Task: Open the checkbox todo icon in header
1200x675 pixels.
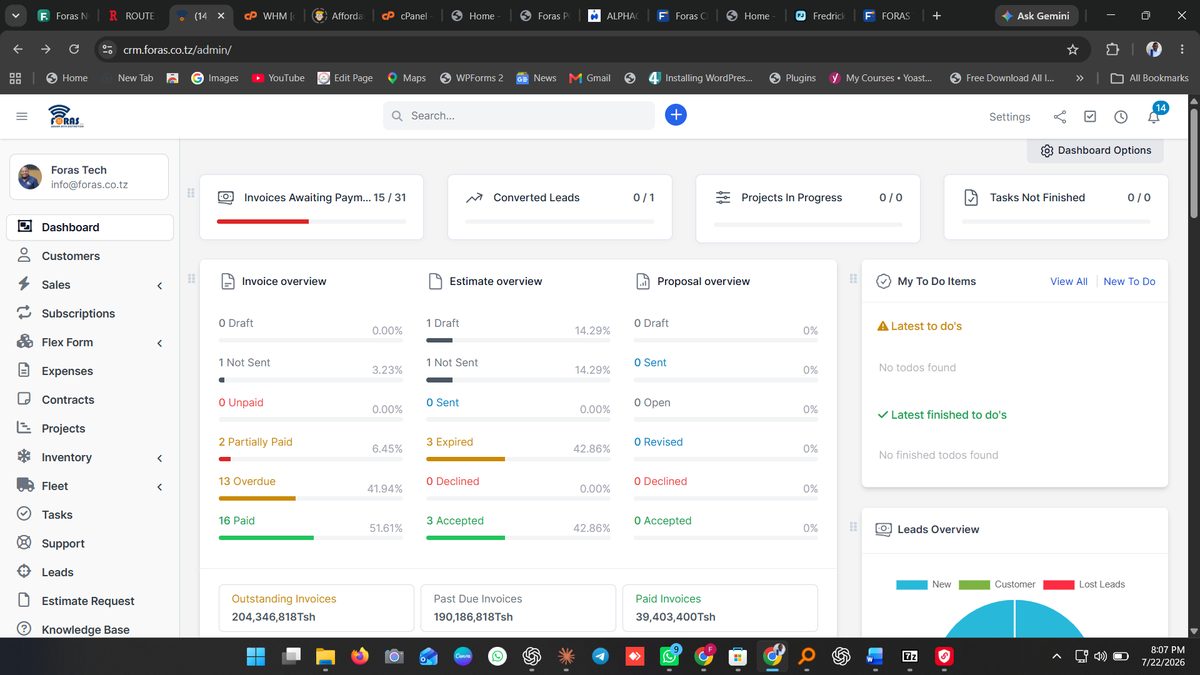Action: [1090, 117]
